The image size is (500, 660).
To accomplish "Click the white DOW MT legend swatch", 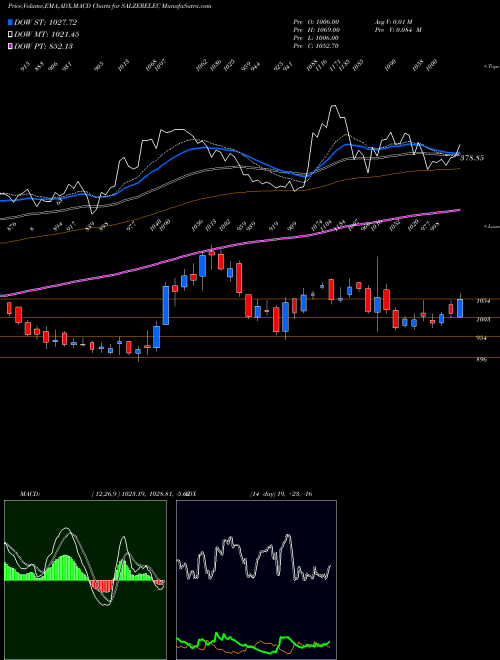I will pyautogui.click(x=10, y=34).
